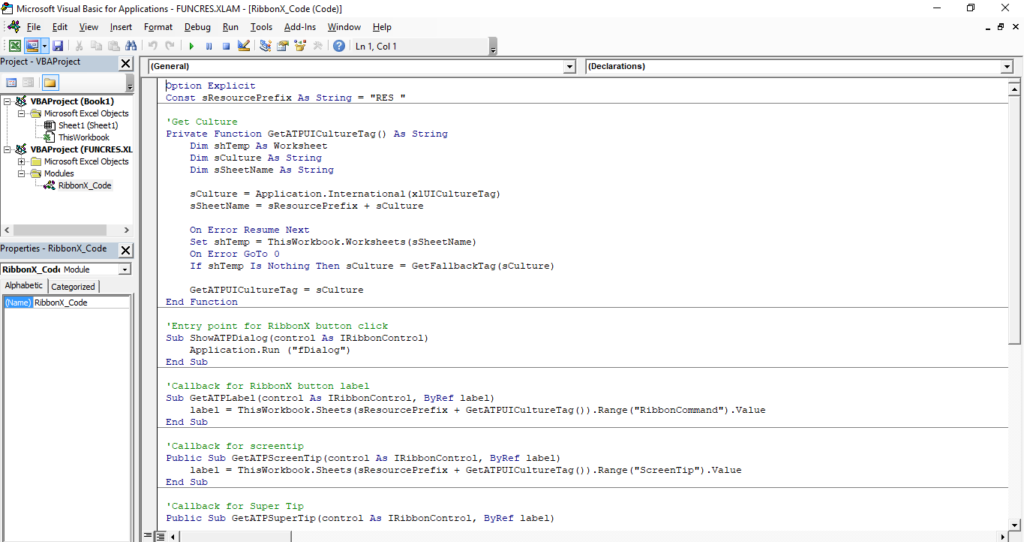Open the Debug menu
Image resolution: width=1024 pixels, height=542 pixels.
click(197, 27)
